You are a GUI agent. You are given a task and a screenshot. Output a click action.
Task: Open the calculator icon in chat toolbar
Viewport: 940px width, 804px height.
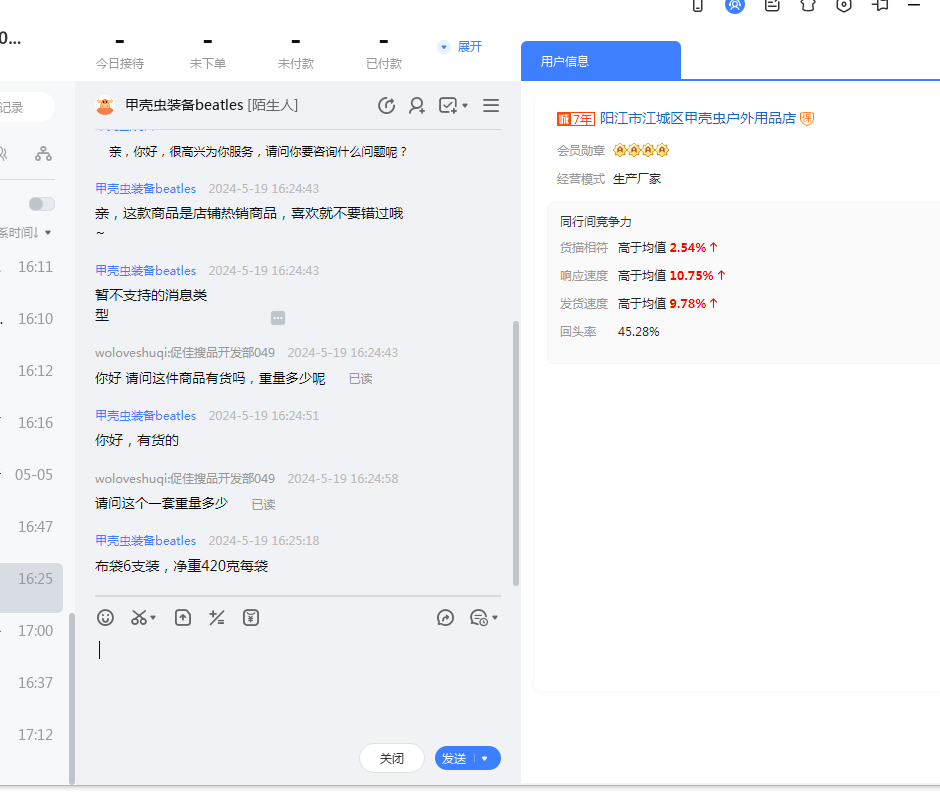[216, 618]
